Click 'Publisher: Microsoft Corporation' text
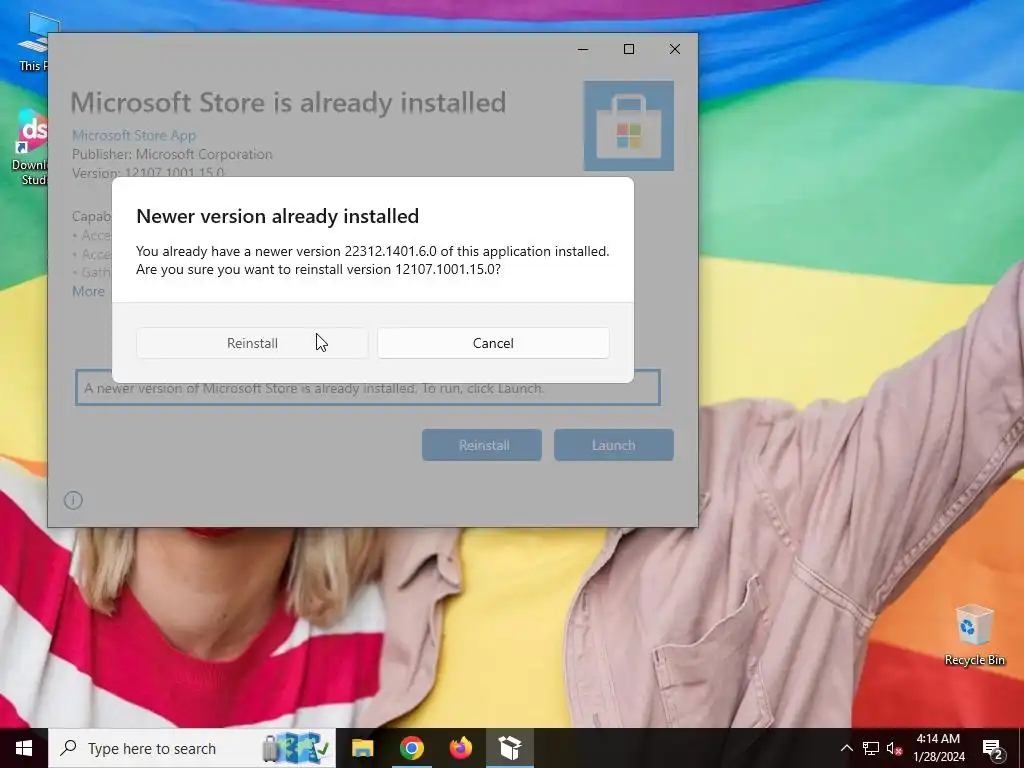Viewport: 1024px width, 768px height. point(172,154)
